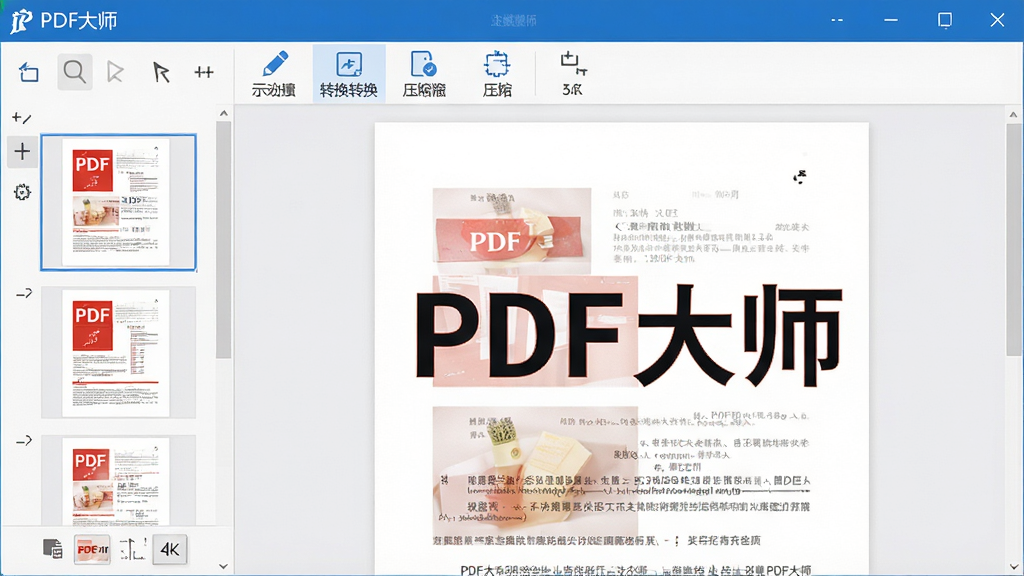This screenshot has width=1024, height=576.
Task: Click the small icon at page top-right
Action: click(x=800, y=177)
